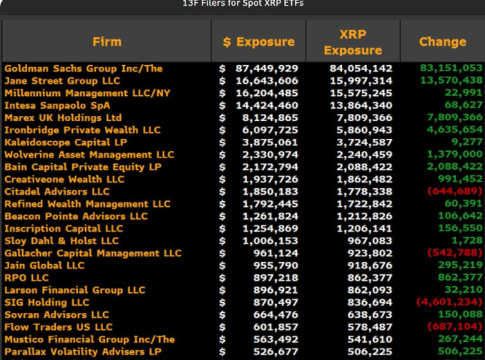Select the Goldman Sachs Group Inc/The row
This screenshot has width=485, height=360.
click(243, 68)
